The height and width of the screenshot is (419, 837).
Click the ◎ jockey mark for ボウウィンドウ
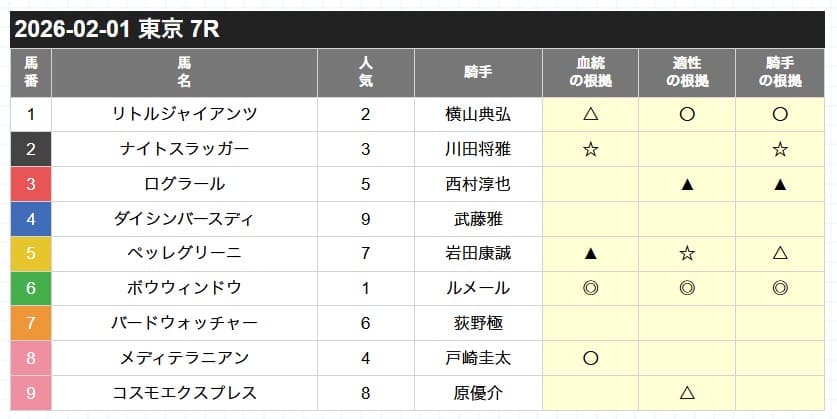(780, 288)
